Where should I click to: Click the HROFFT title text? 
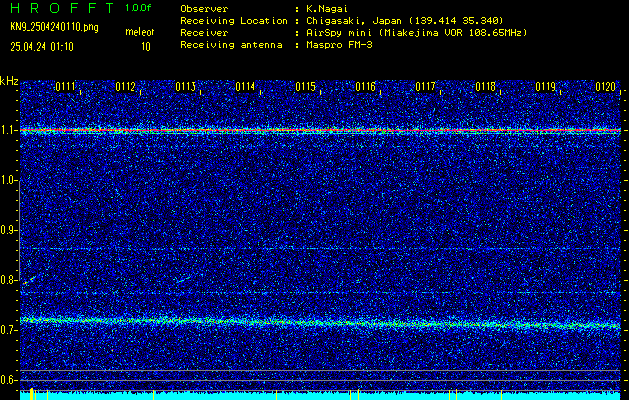pos(62,8)
